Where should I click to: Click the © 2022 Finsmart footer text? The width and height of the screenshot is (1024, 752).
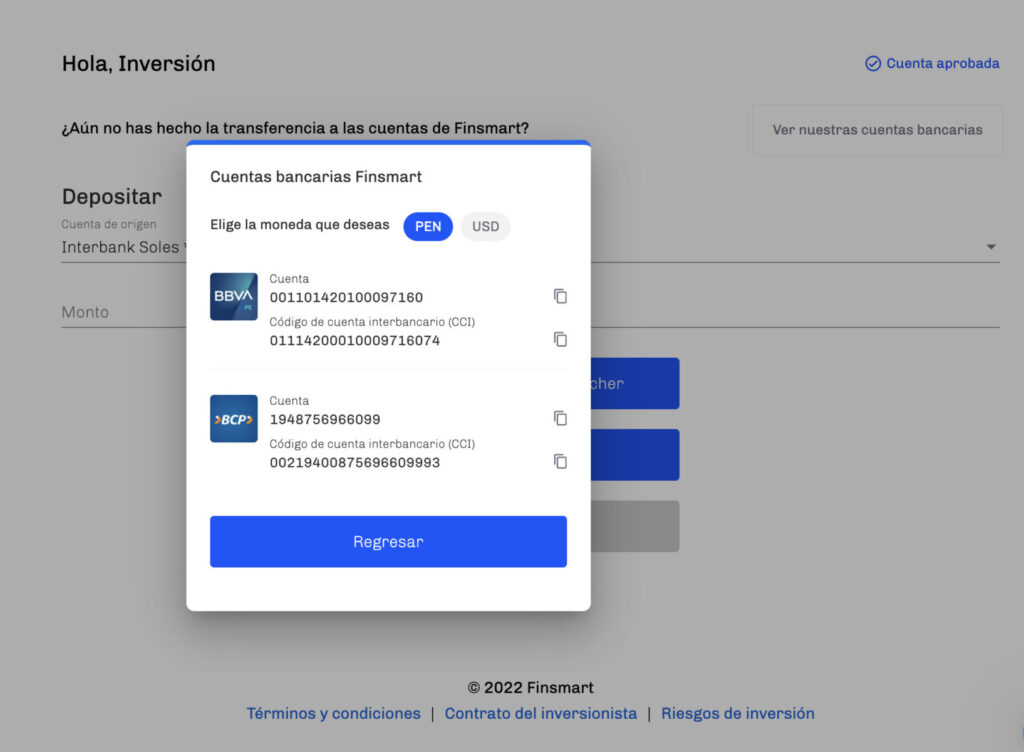pos(530,688)
